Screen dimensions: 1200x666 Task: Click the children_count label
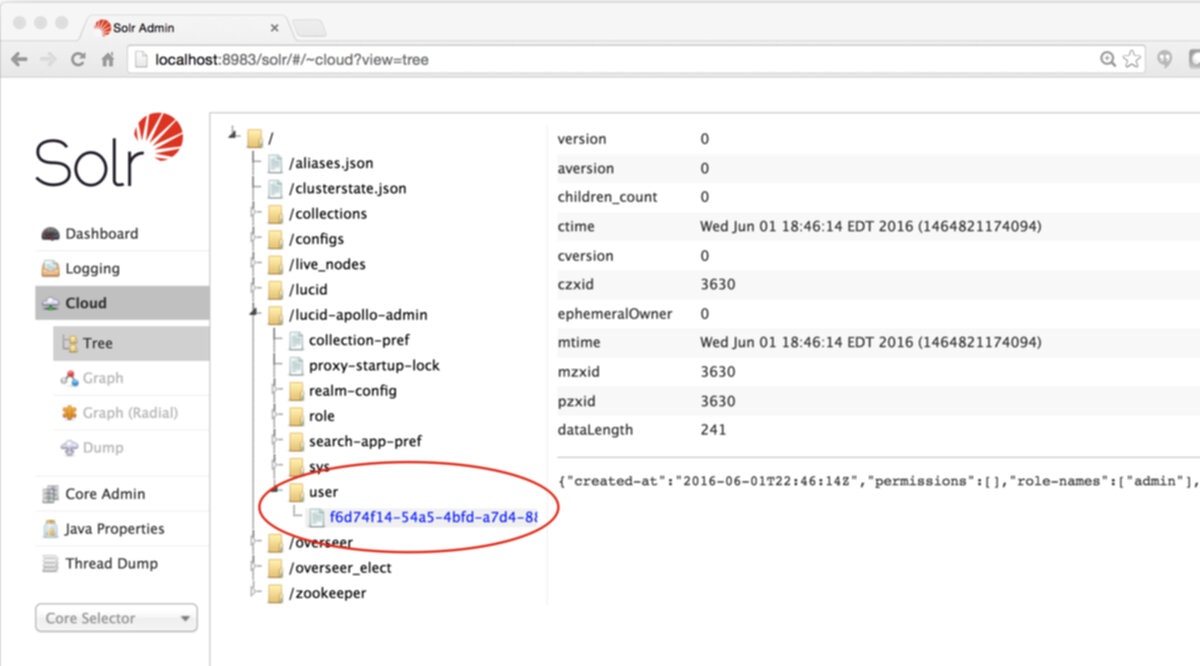tap(607, 197)
